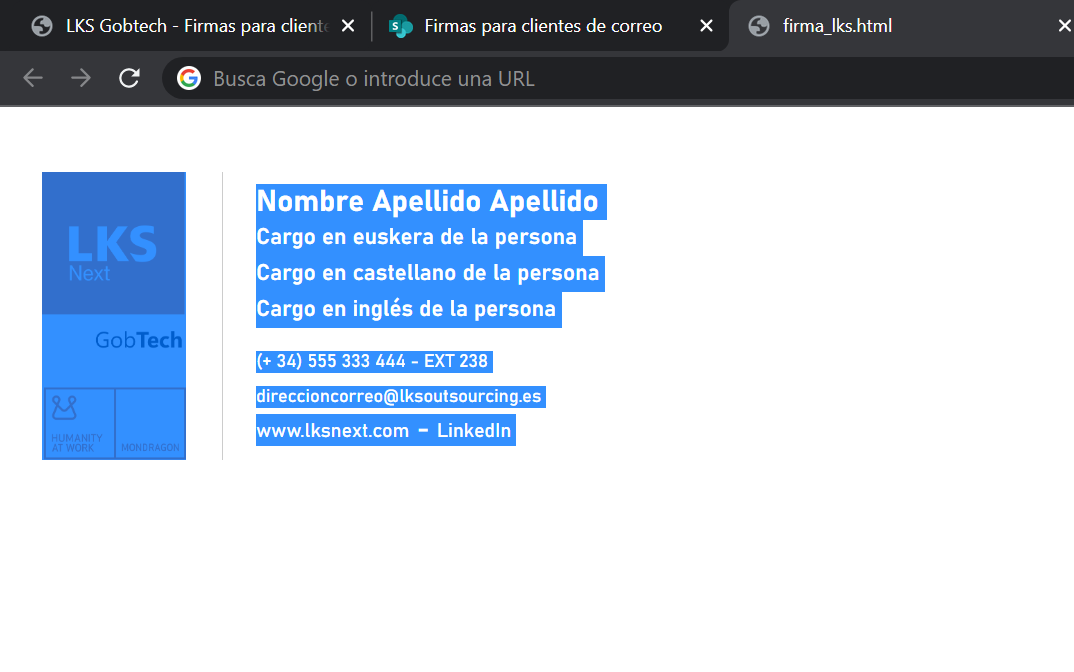Click the globe favicon of firma_lks.html tab
This screenshot has height=672, width=1074.
point(759,26)
